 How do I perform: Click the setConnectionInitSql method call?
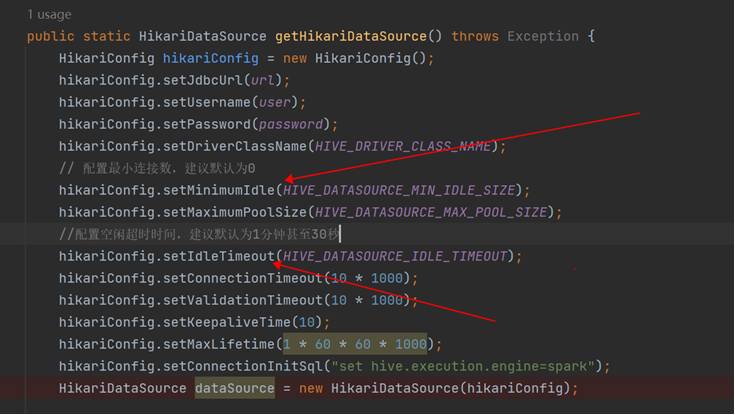pyautogui.click(x=242, y=366)
